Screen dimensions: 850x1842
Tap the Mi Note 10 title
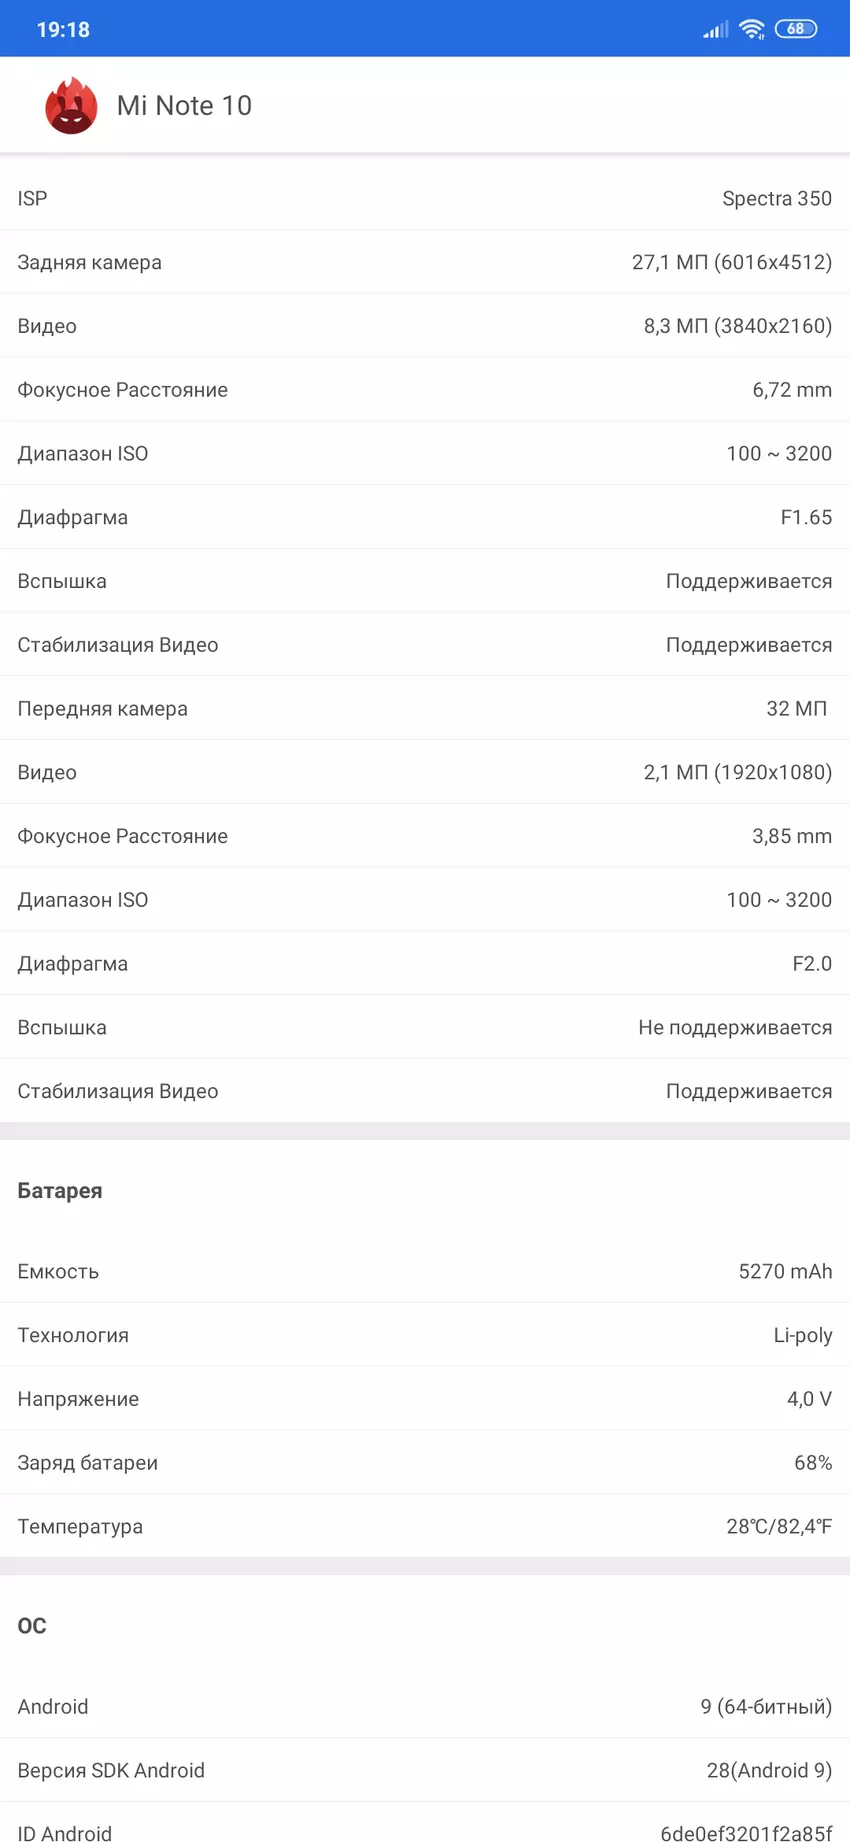[x=184, y=106]
